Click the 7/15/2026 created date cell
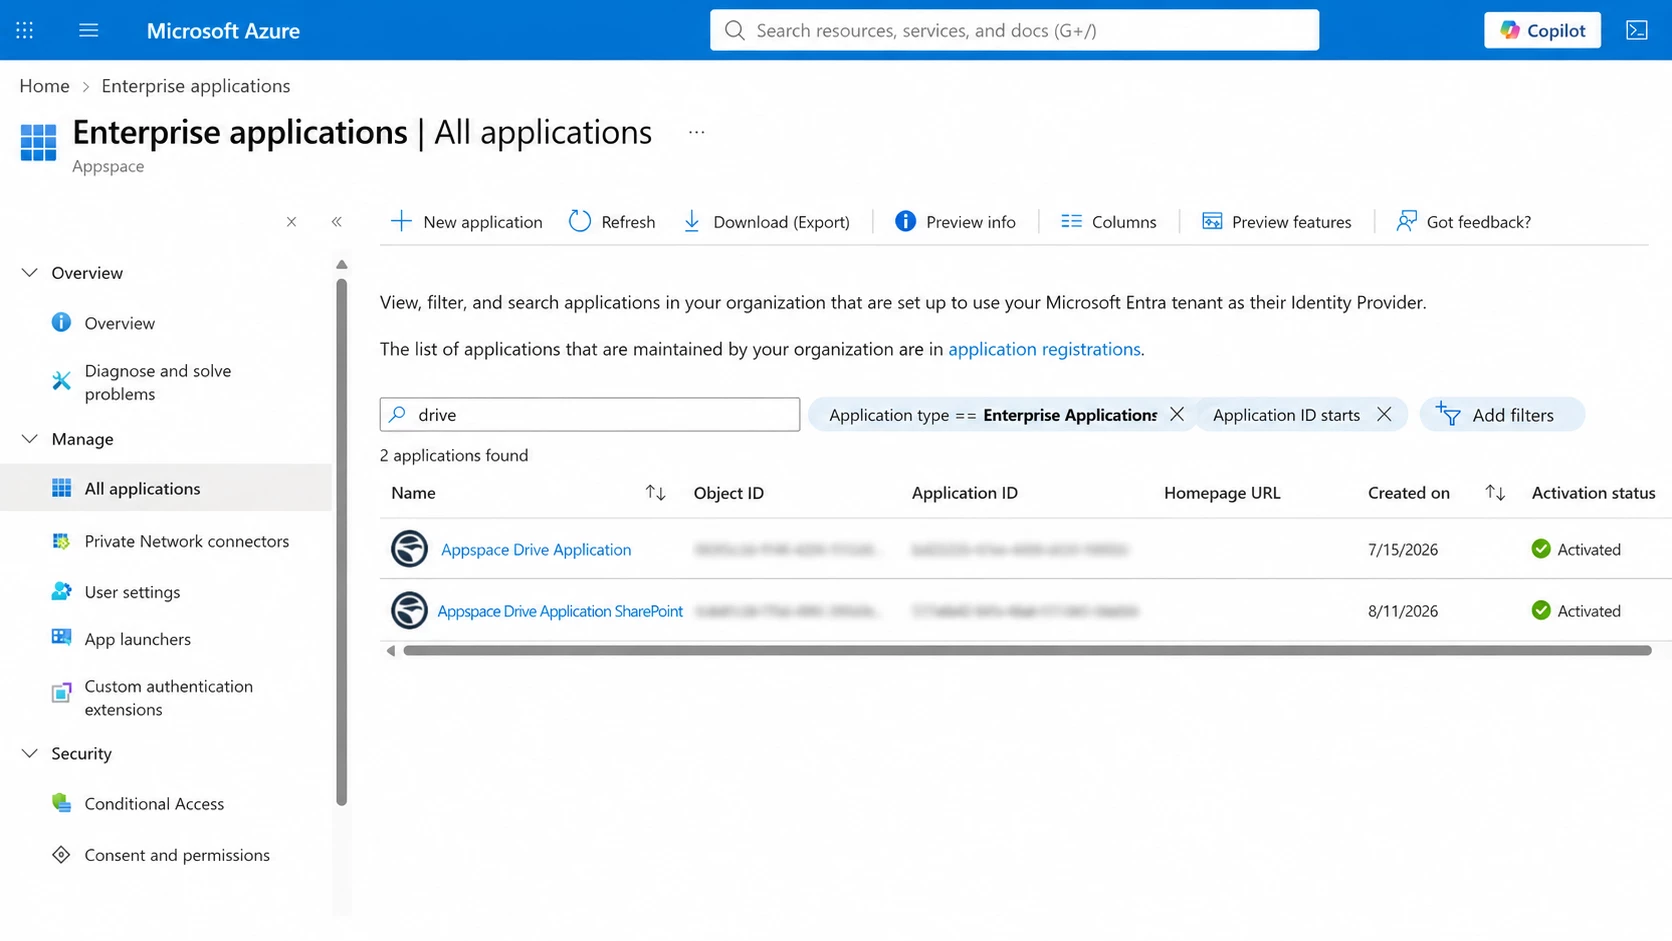 coord(1403,550)
